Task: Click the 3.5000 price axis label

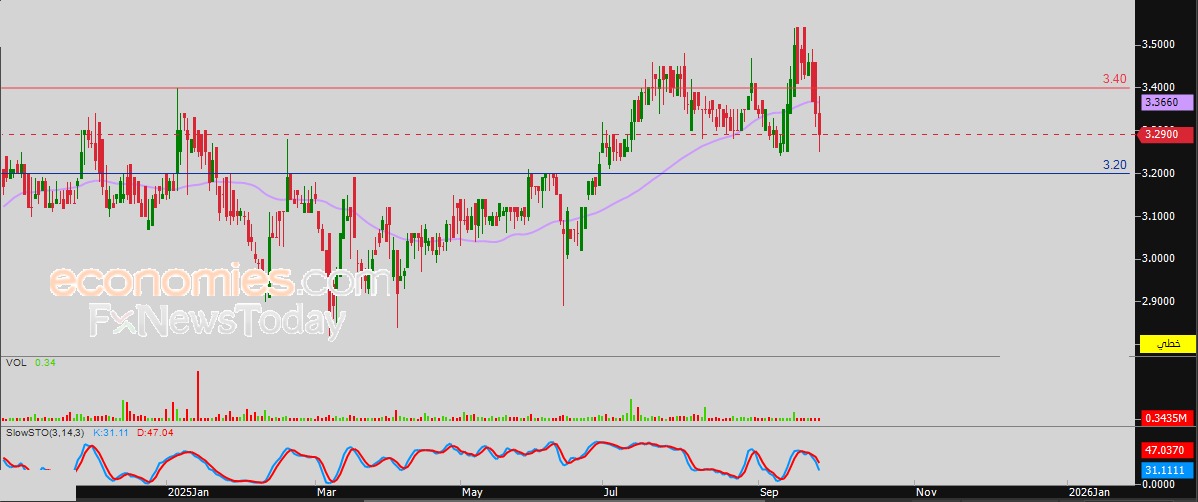Action: pos(1158,45)
